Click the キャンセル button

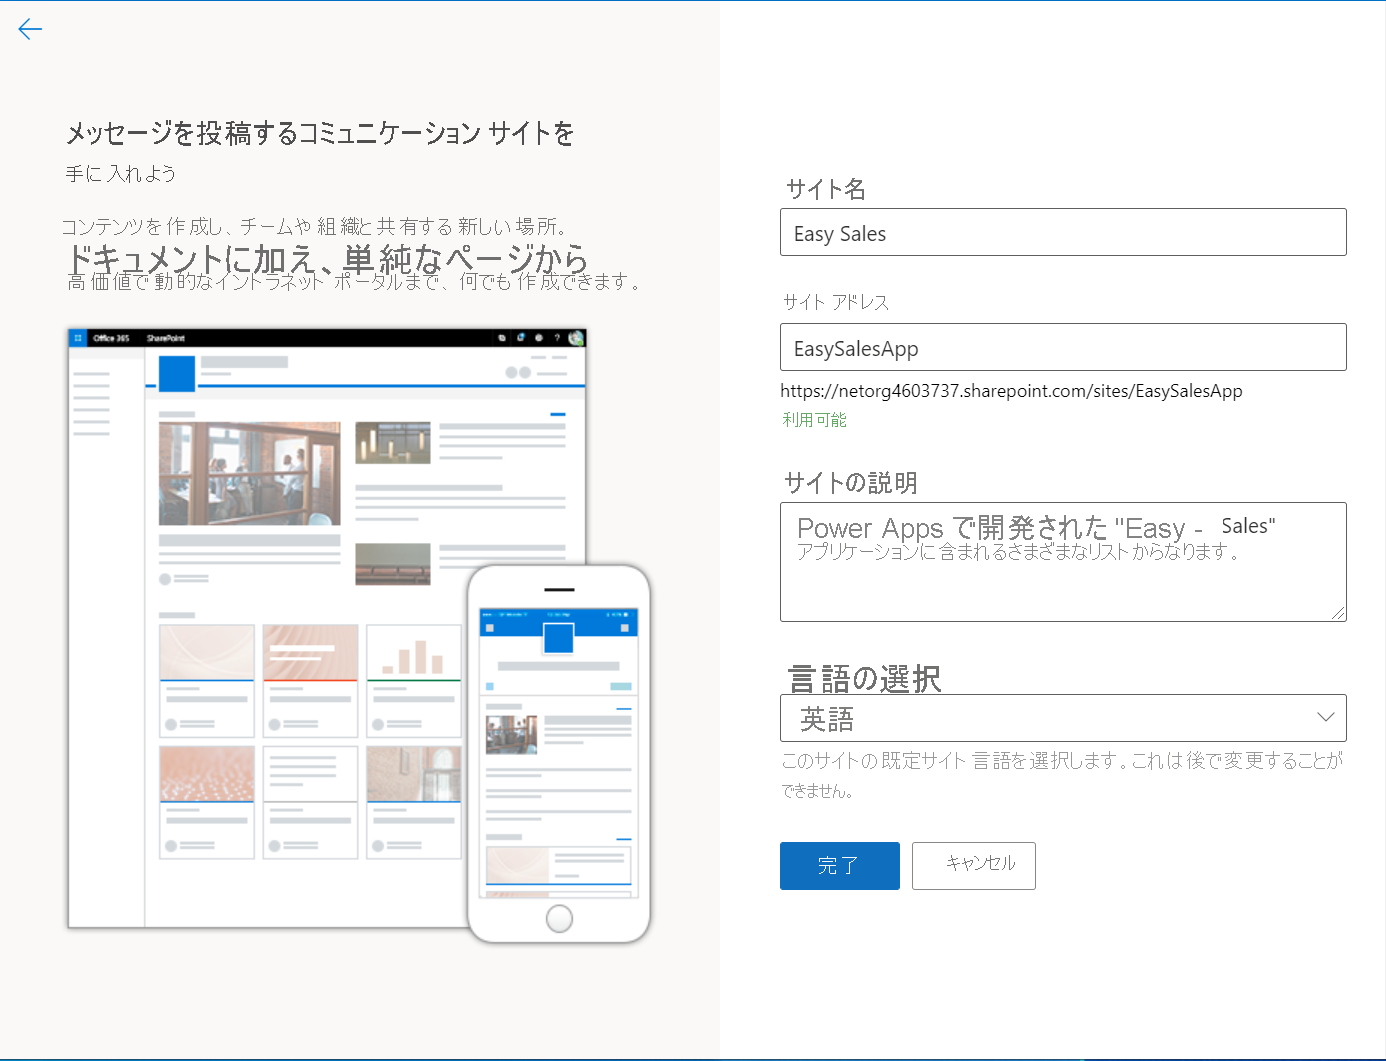pos(974,866)
